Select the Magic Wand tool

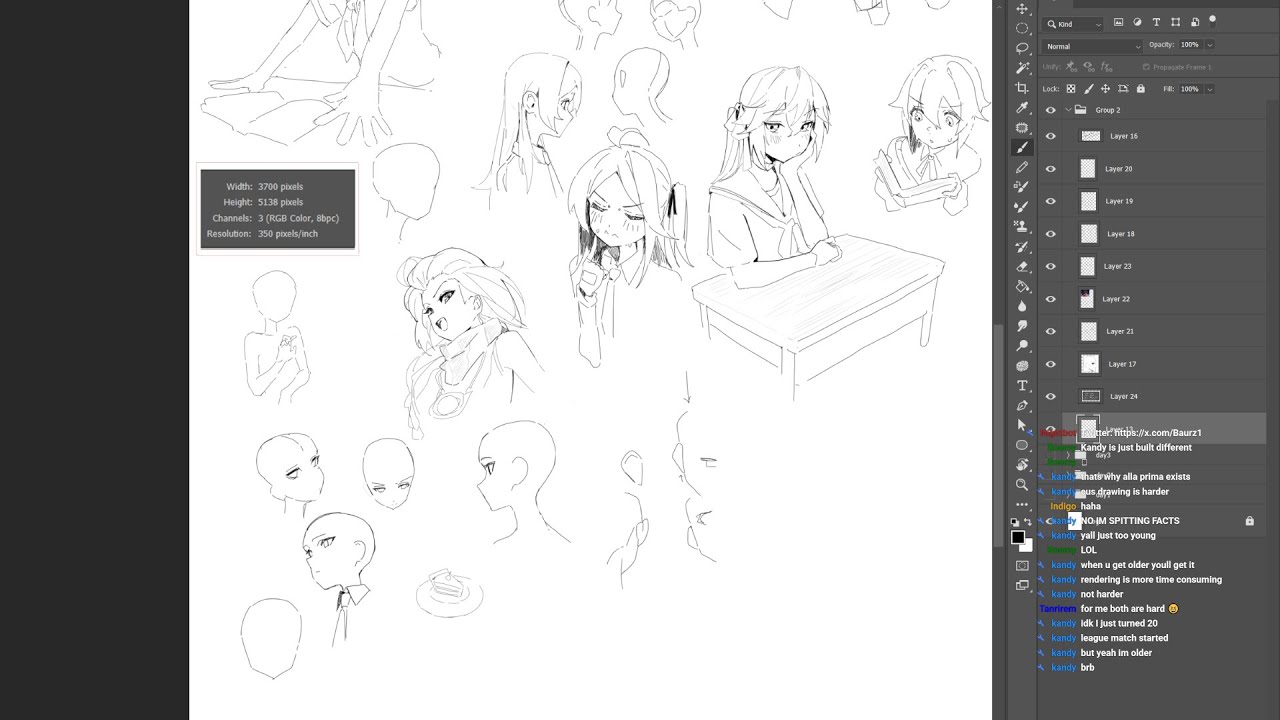[x=1022, y=68]
